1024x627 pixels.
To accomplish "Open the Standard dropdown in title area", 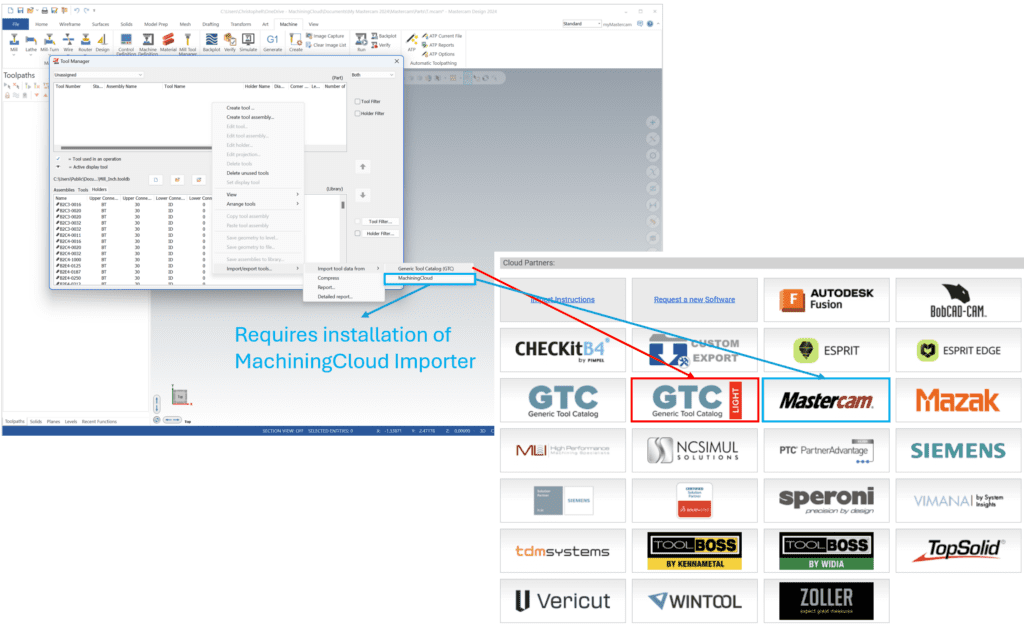I will (581, 24).
